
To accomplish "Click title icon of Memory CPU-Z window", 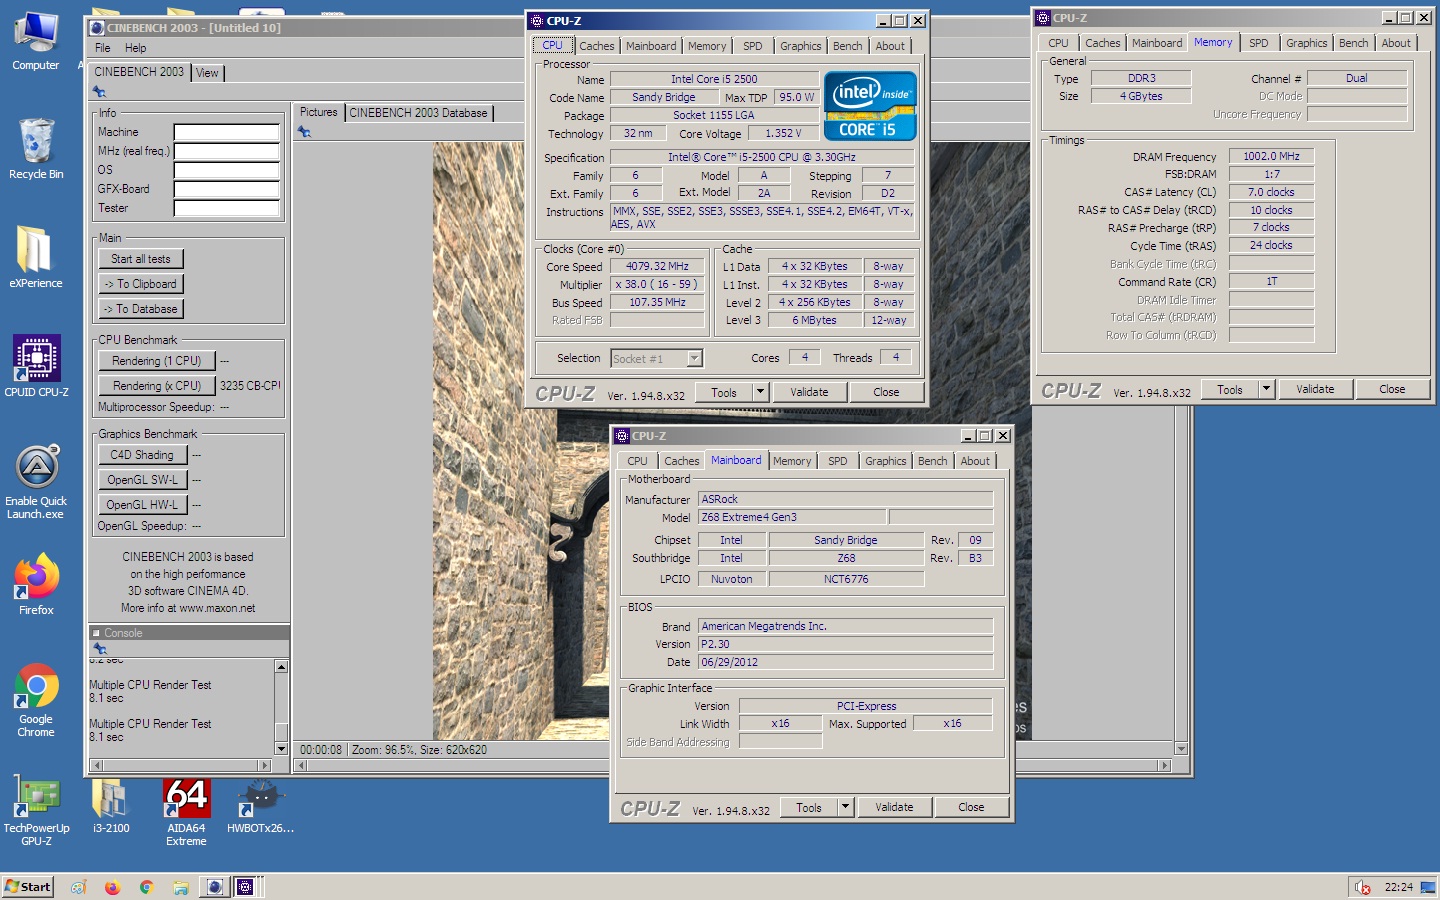I will pyautogui.click(x=1043, y=18).
